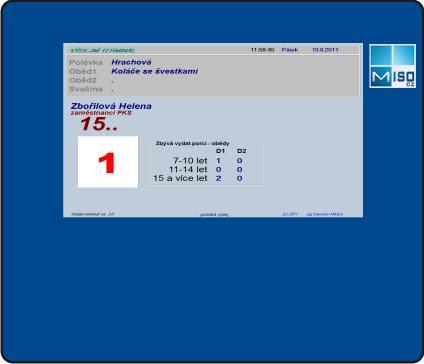424x364 pixels.
Task: Click the Polévka label
Action: tap(86, 62)
